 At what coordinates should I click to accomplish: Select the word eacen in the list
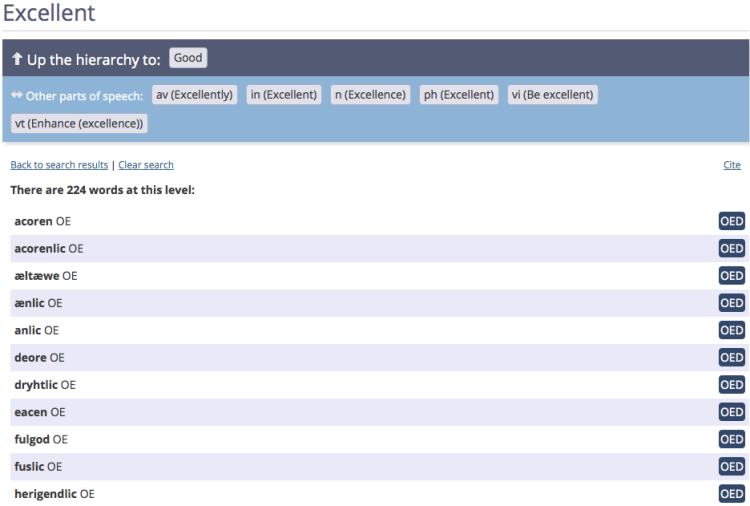tap(31, 412)
